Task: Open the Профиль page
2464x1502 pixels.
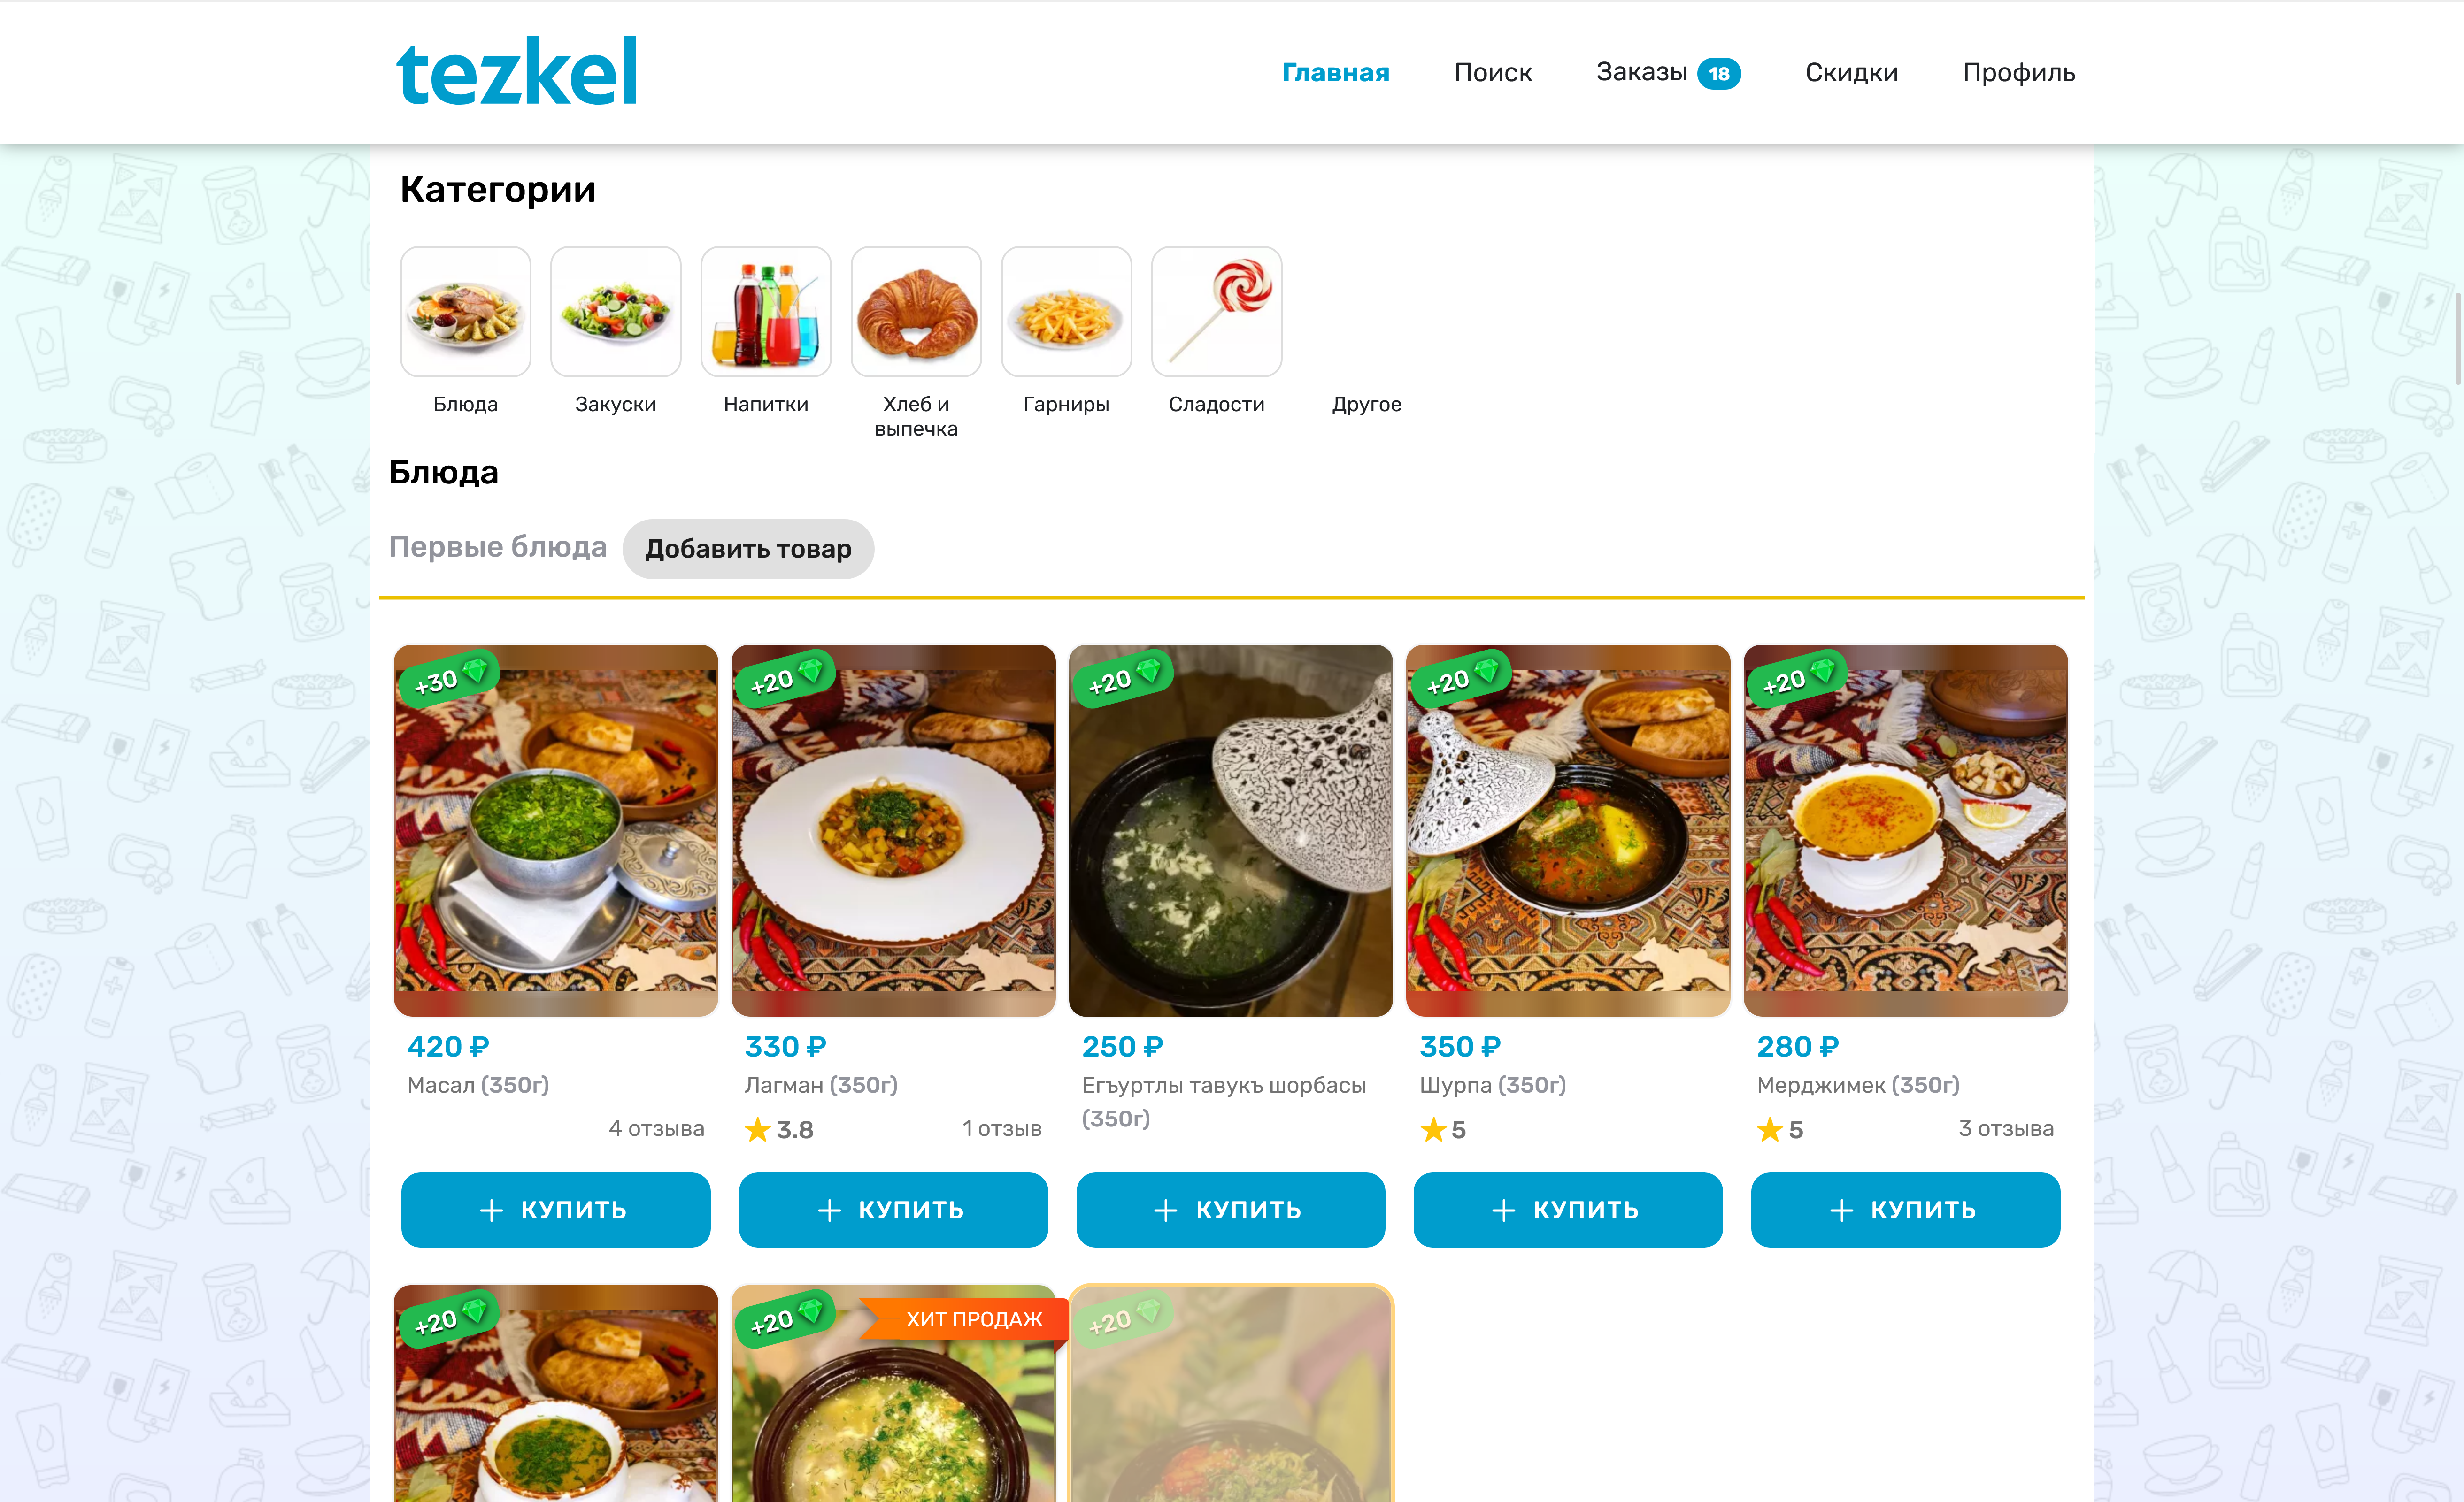Action: coord(2018,72)
